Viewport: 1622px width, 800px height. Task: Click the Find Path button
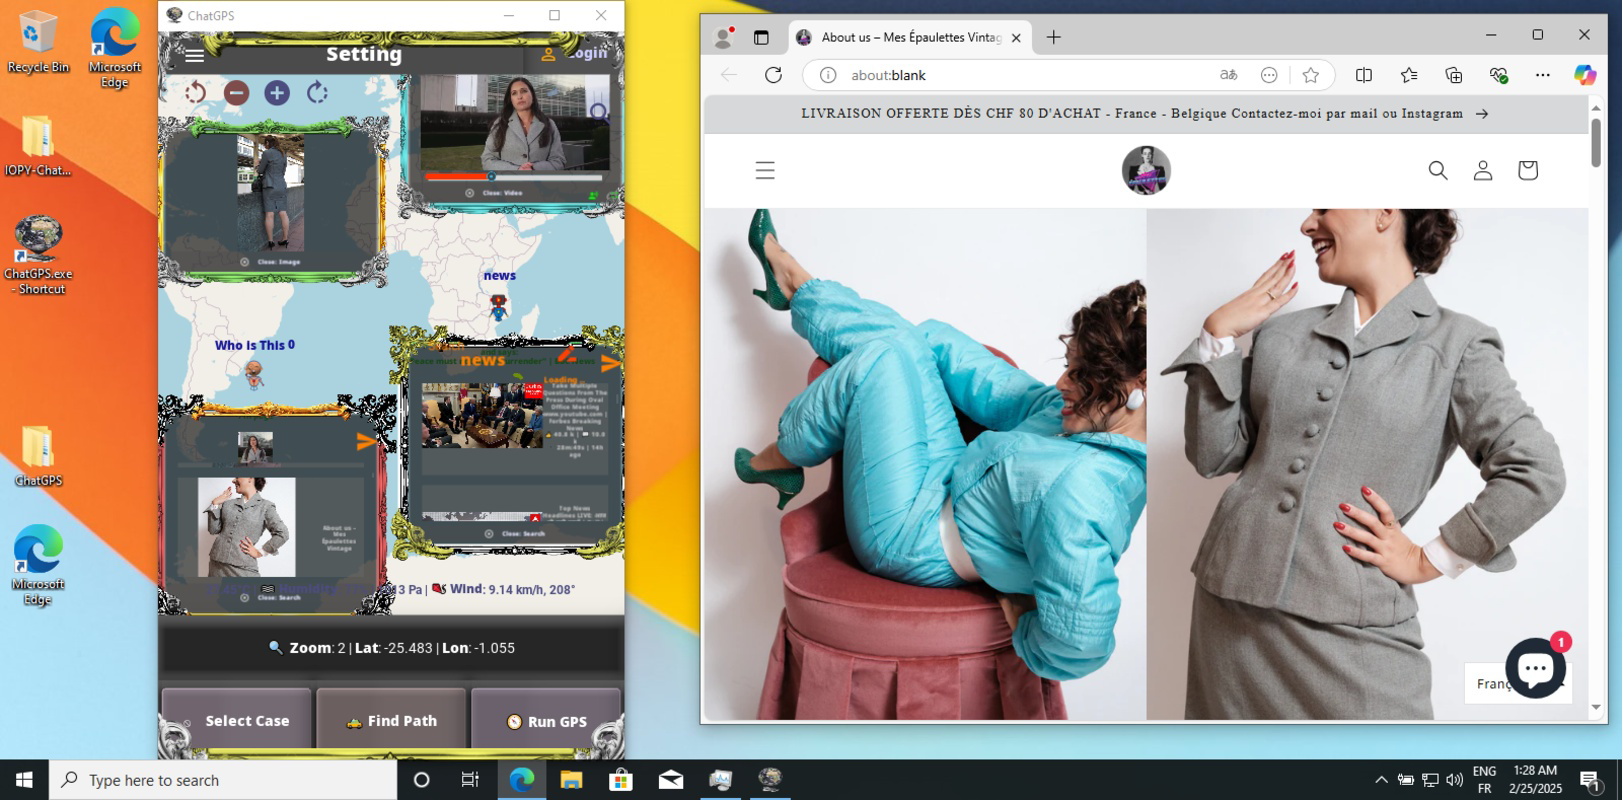tap(391, 721)
